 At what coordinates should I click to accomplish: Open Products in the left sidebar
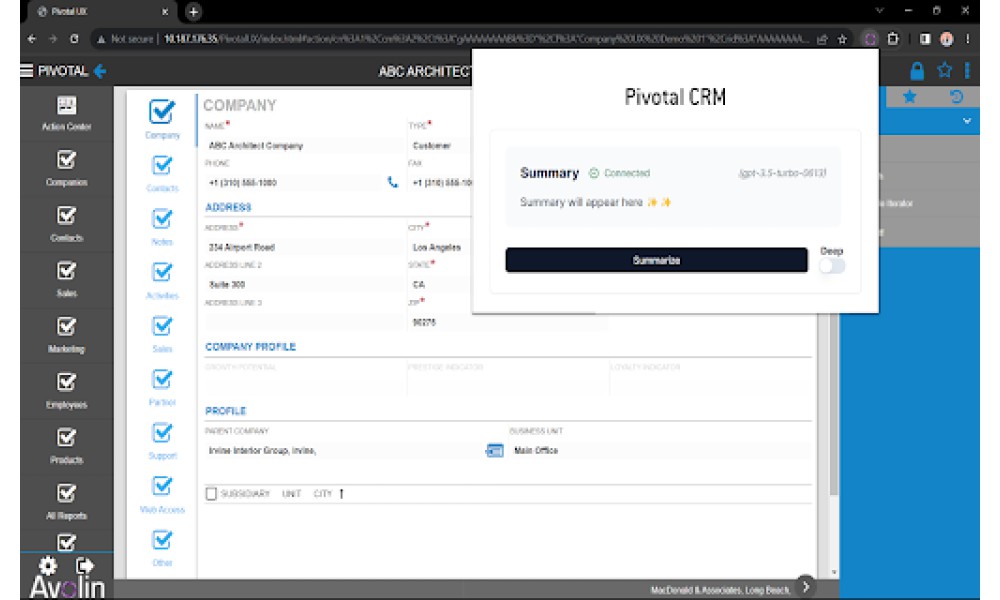click(x=66, y=446)
